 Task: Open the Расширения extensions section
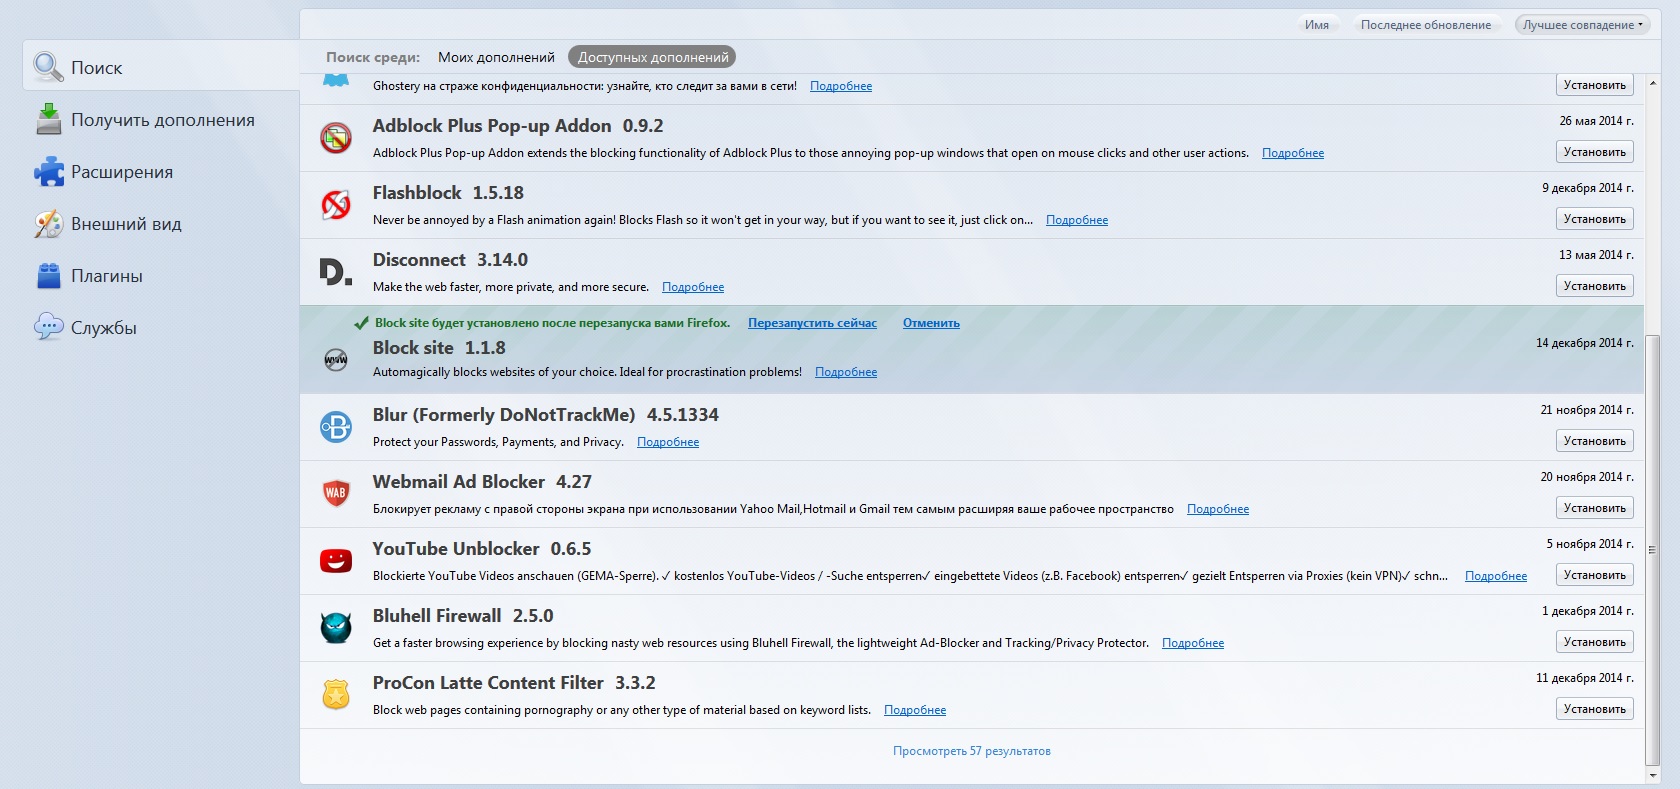click(x=161, y=172)
